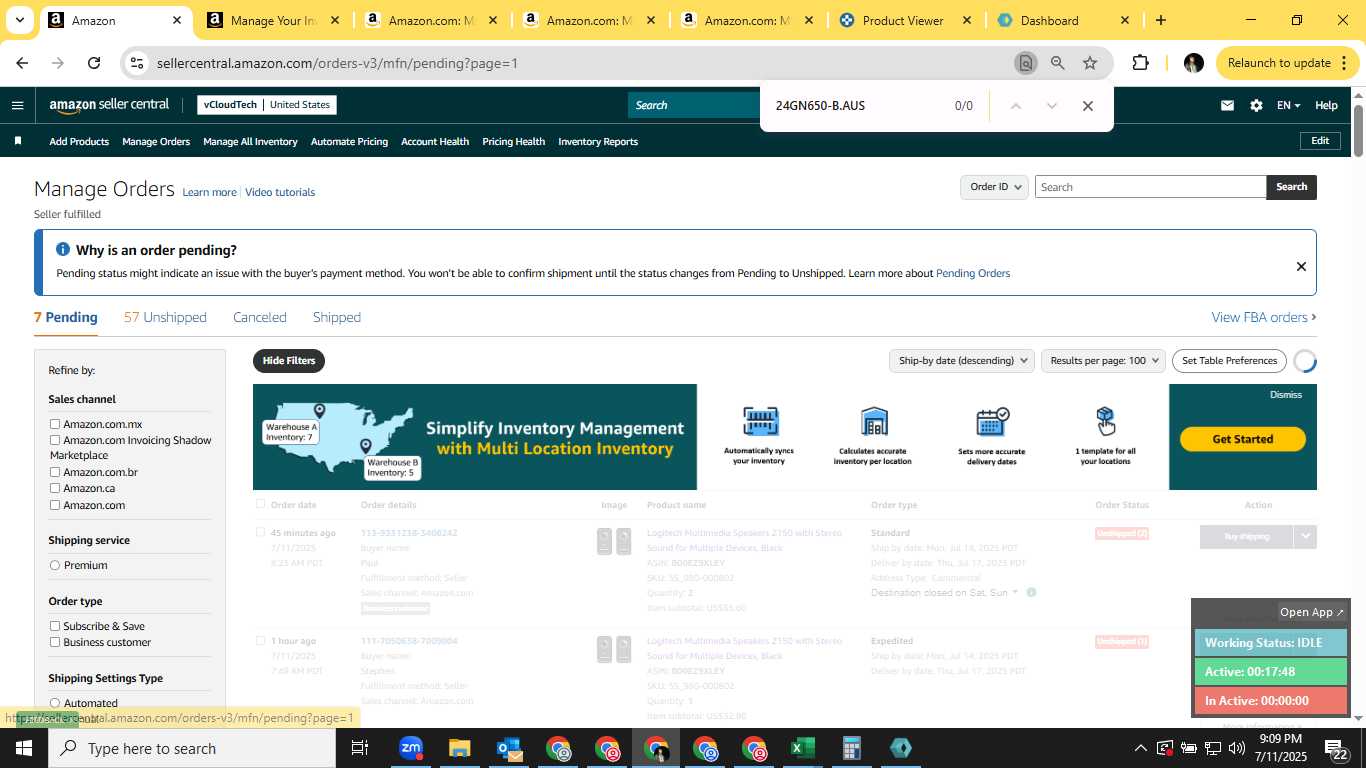
Task: Open the Pending Orders help link
Action: (x=973, y=273)
